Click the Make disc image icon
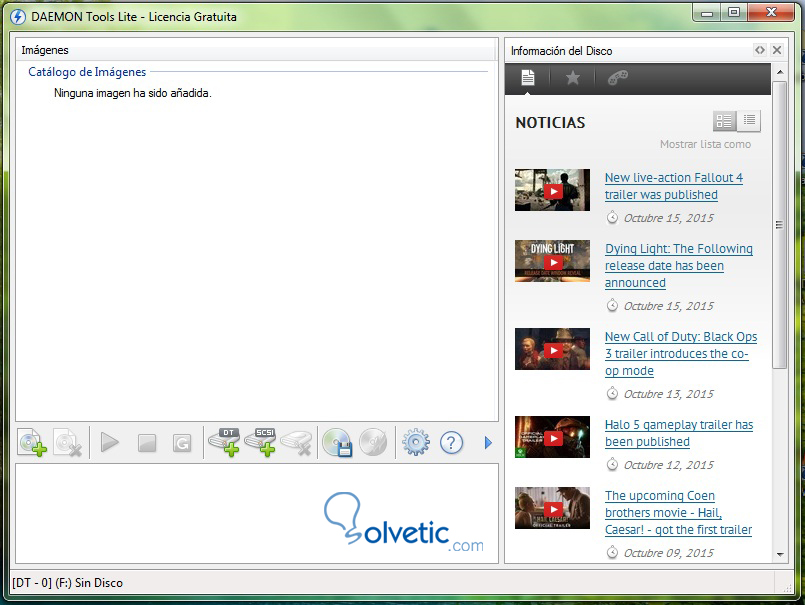Viewport: 805px width, 605px height. [x=337, y=442]
